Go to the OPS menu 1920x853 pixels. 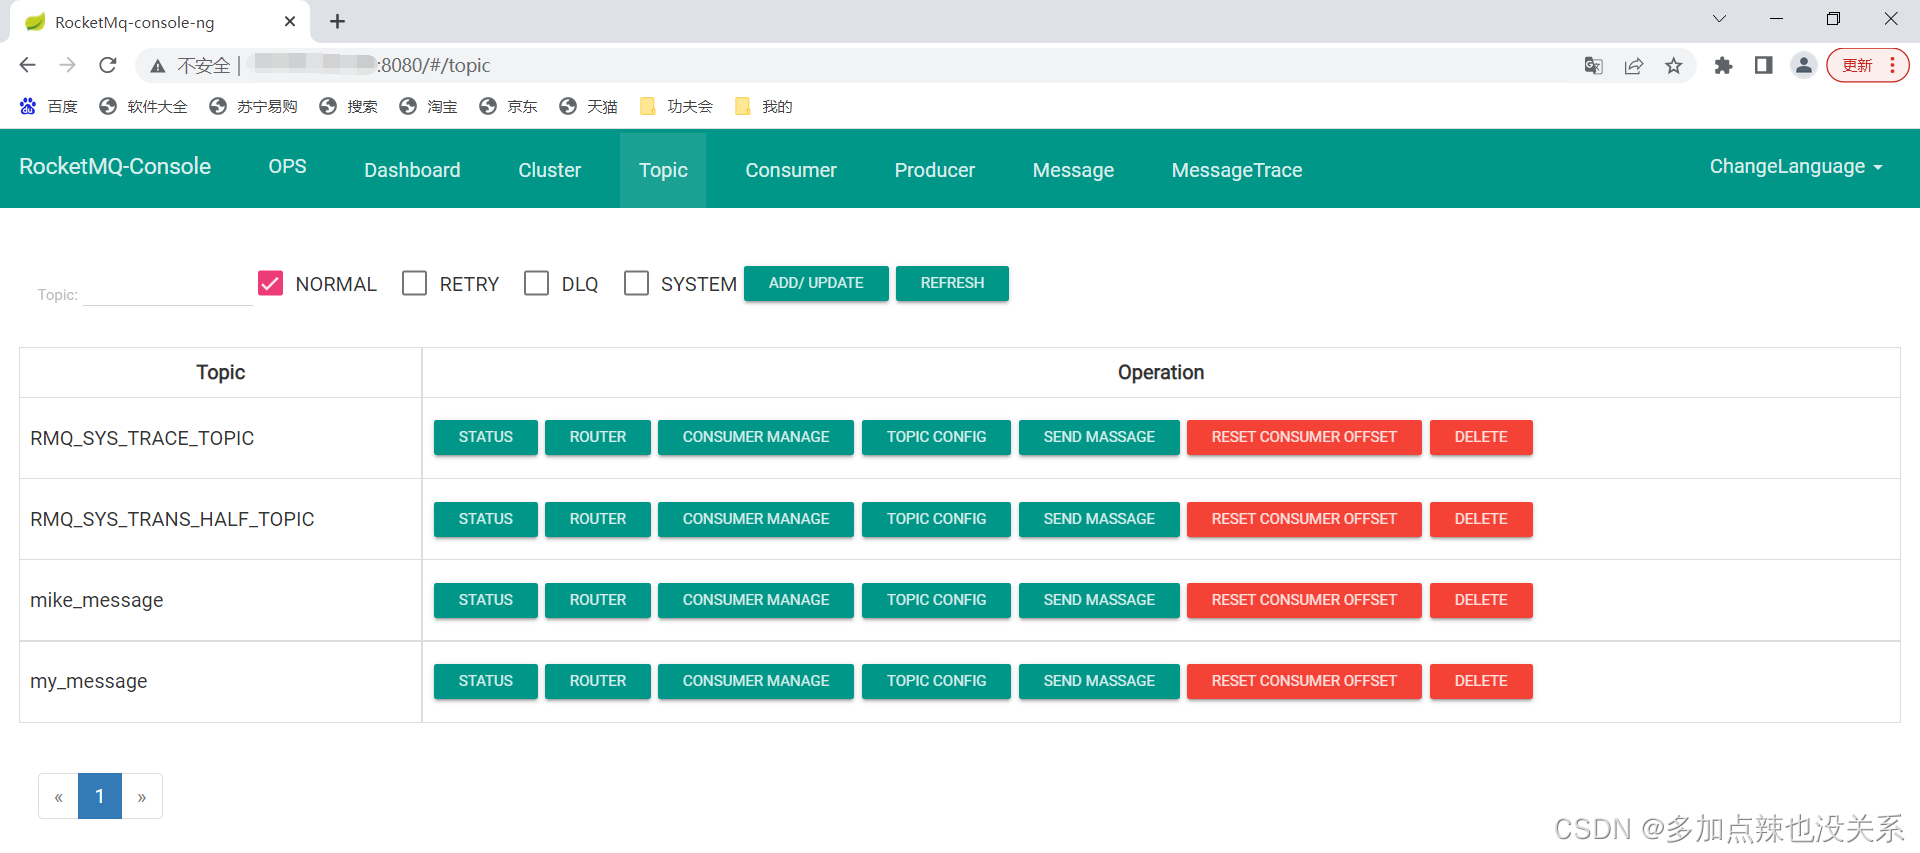pos(287,167)
